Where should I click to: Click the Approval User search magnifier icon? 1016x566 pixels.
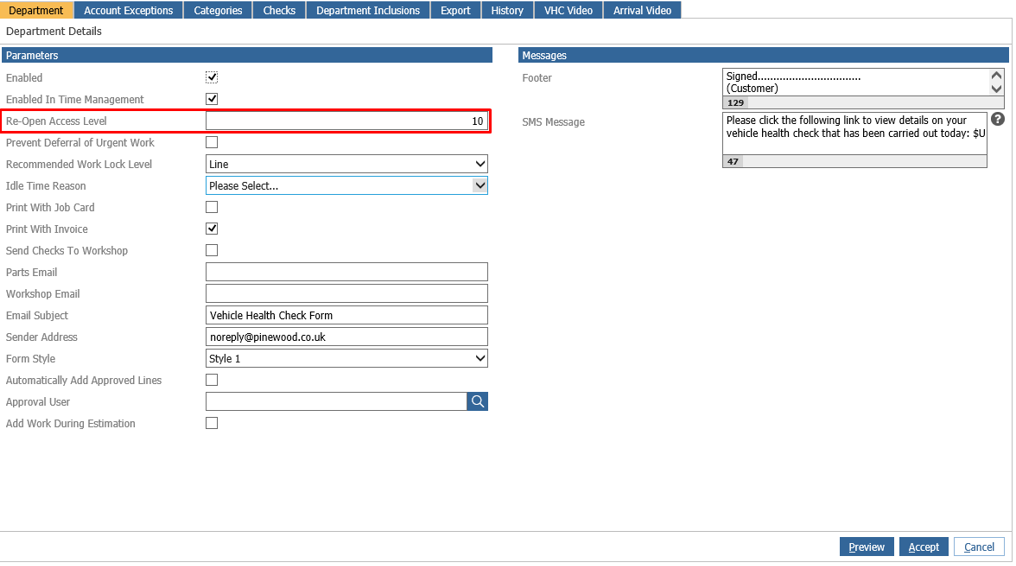[477, 402]
